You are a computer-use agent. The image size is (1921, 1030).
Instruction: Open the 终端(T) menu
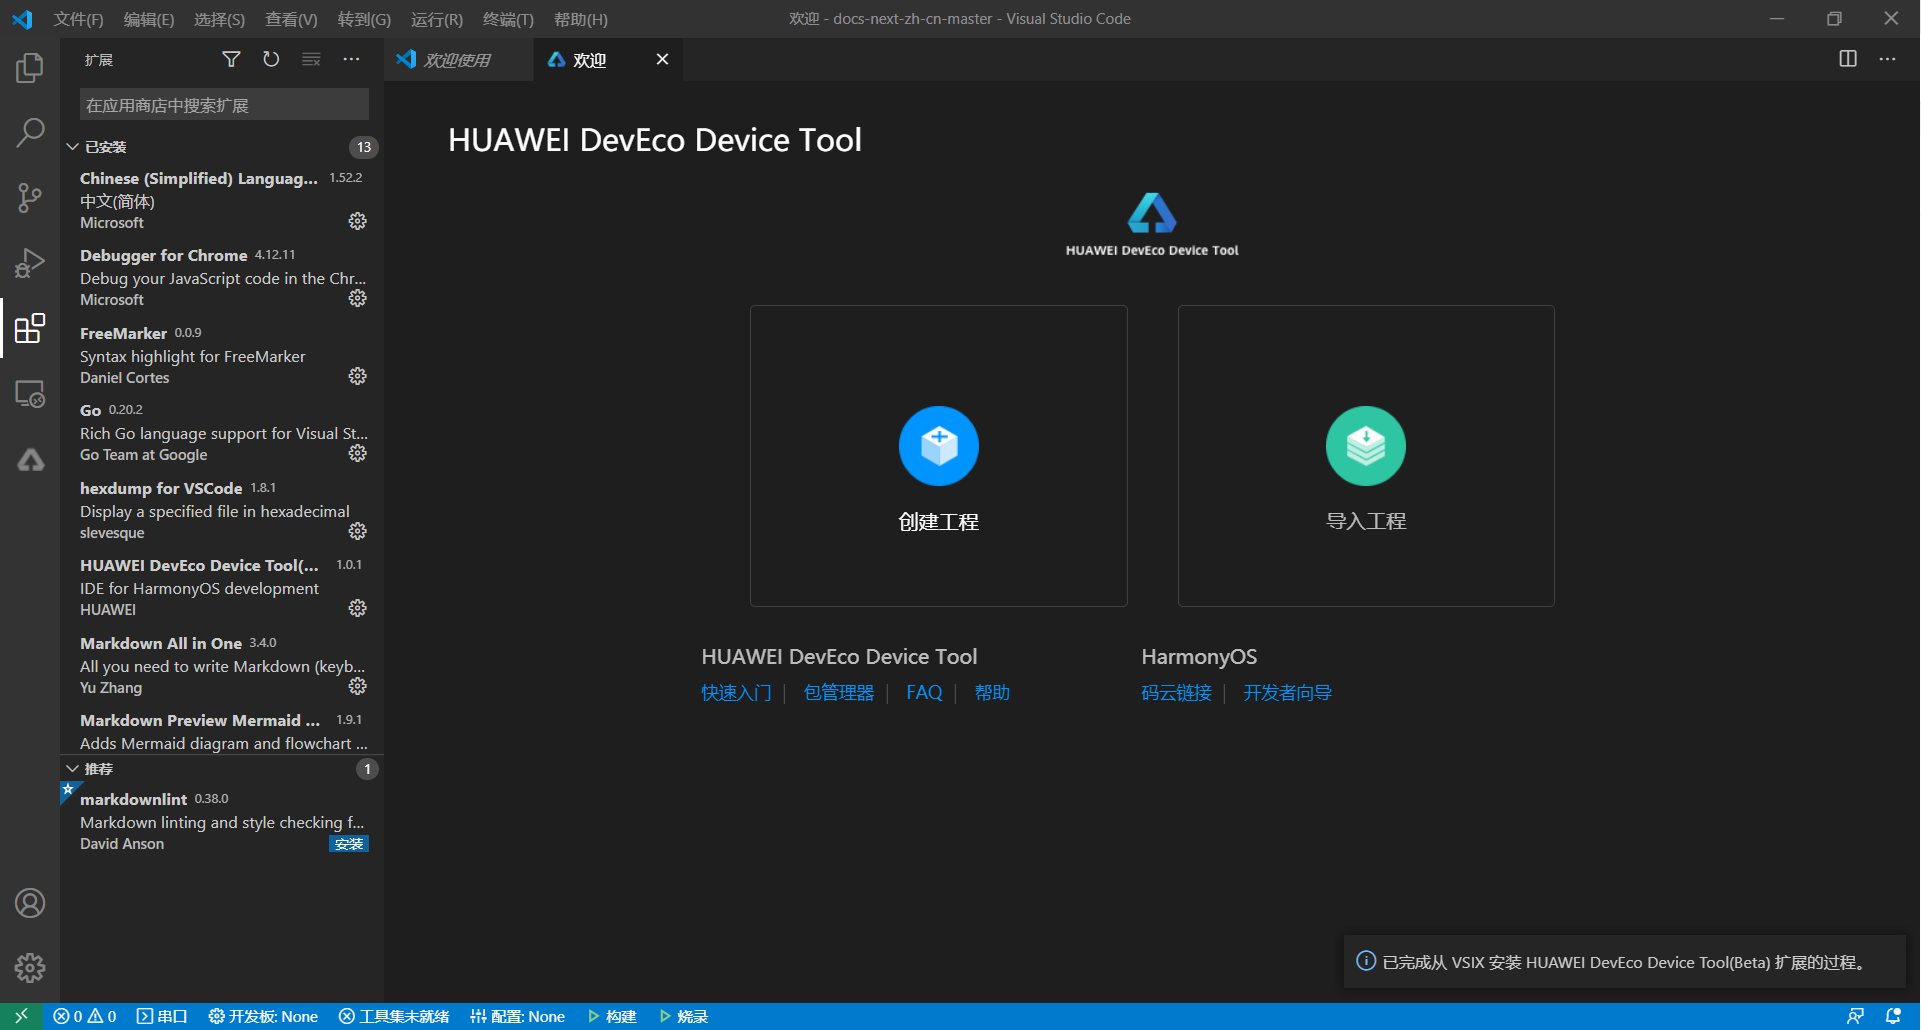[x=508, y=19]
